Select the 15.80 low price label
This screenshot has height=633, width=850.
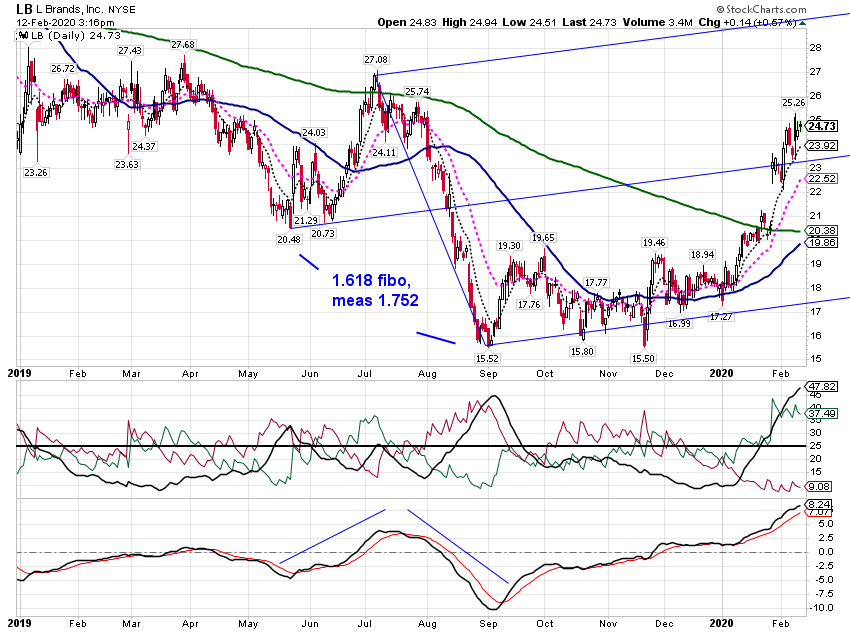tap(582, 351)
